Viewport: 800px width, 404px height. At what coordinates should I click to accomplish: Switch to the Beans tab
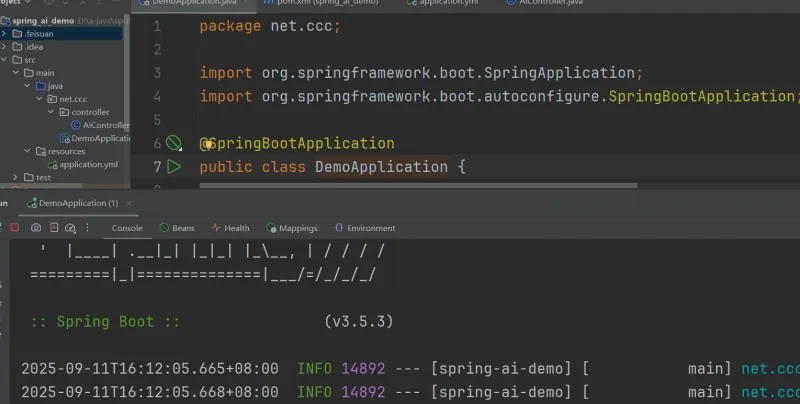click(x=177, y=228)
